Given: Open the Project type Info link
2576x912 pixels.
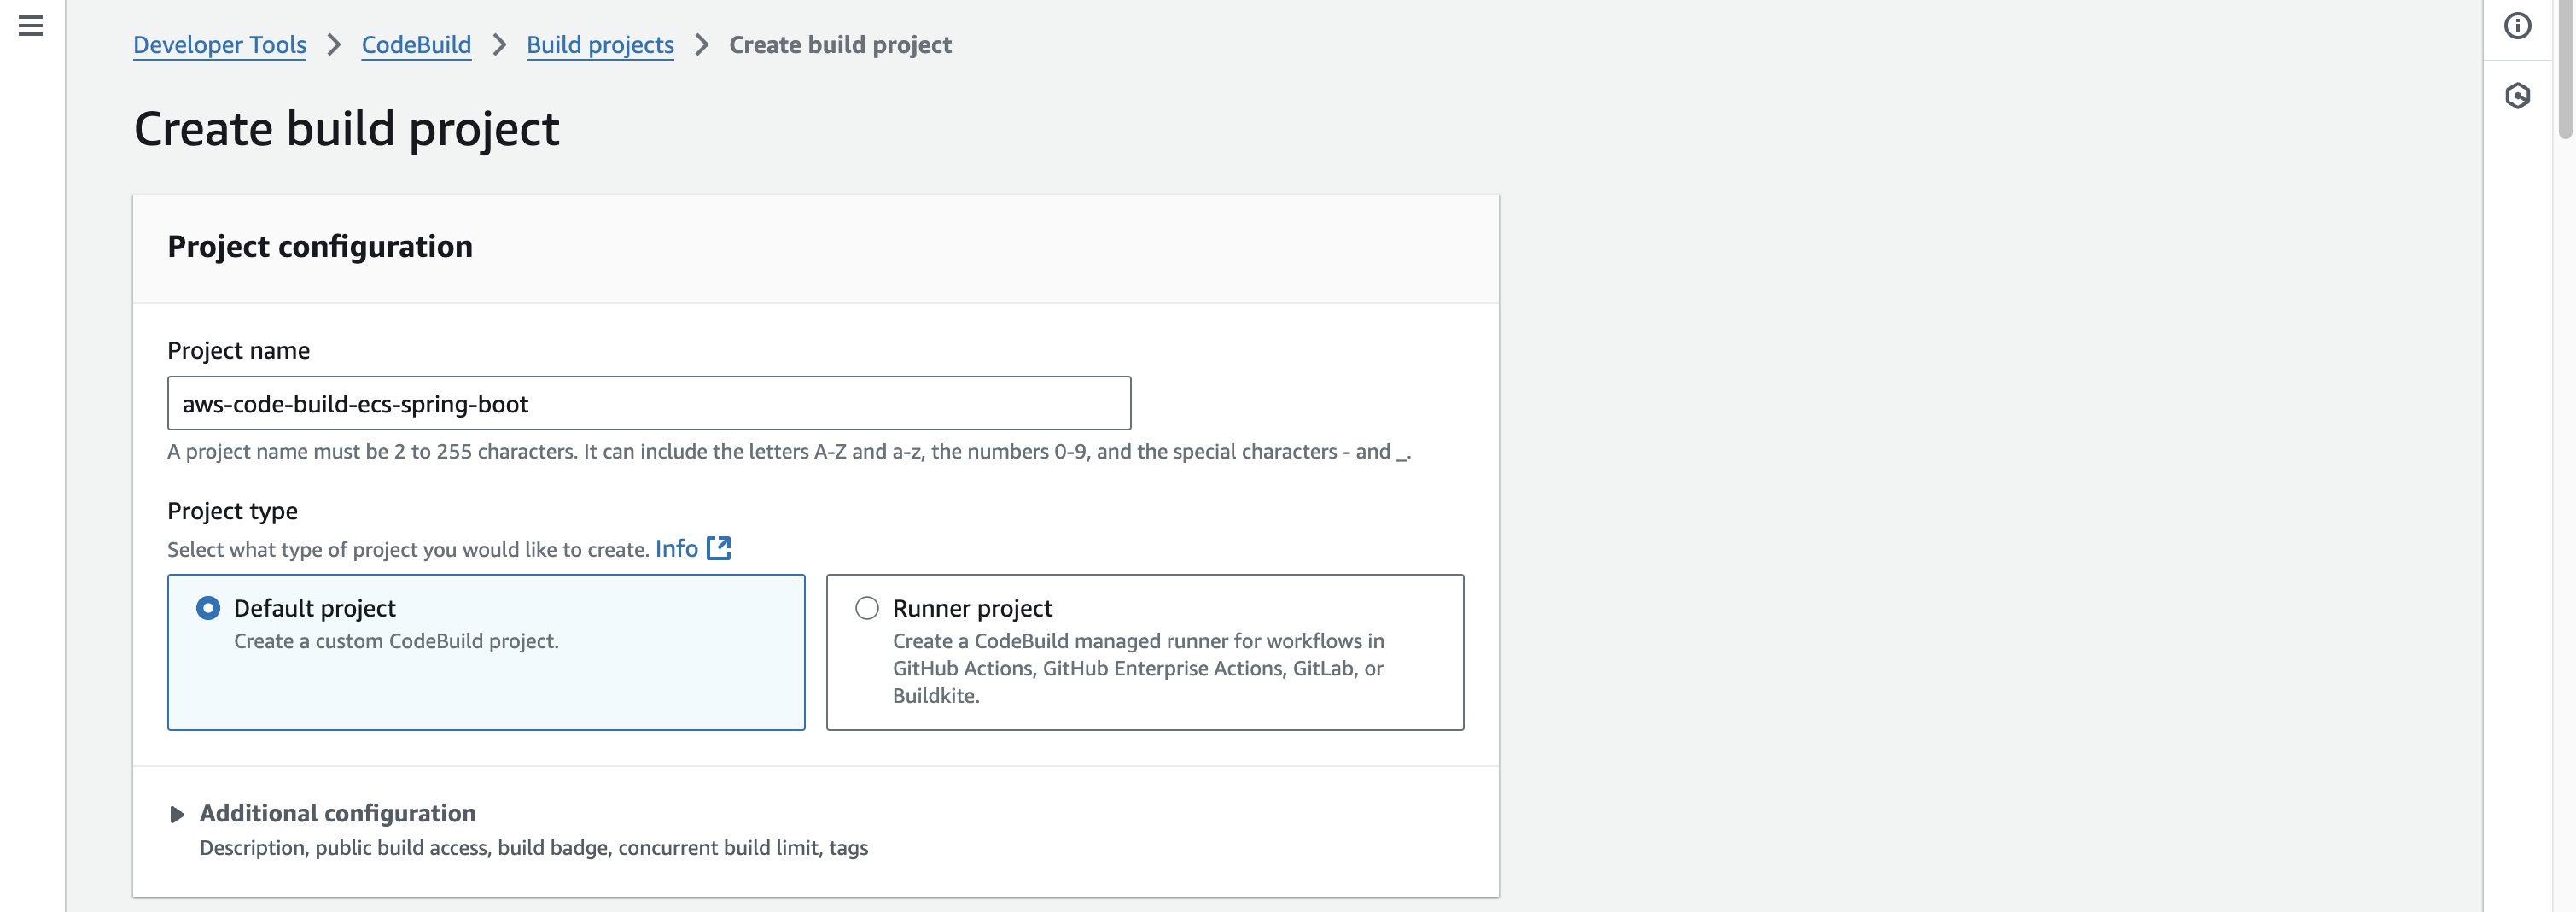Looking at the screenshot, I should (x=677, y=548).
